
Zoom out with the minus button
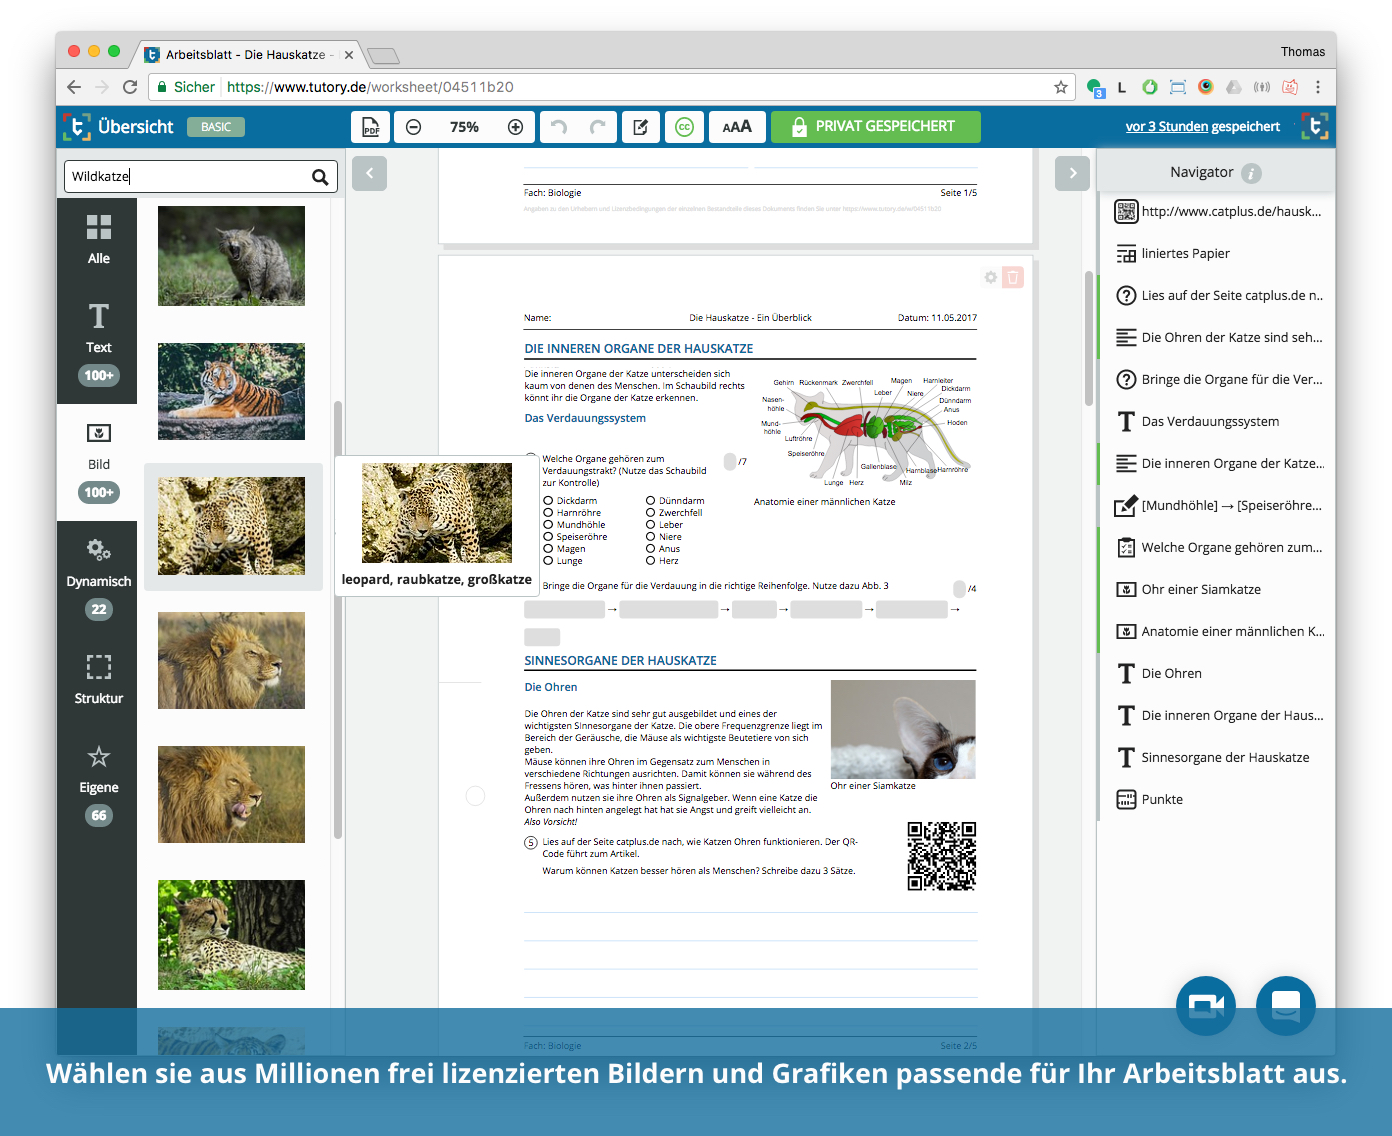(413, 127)
